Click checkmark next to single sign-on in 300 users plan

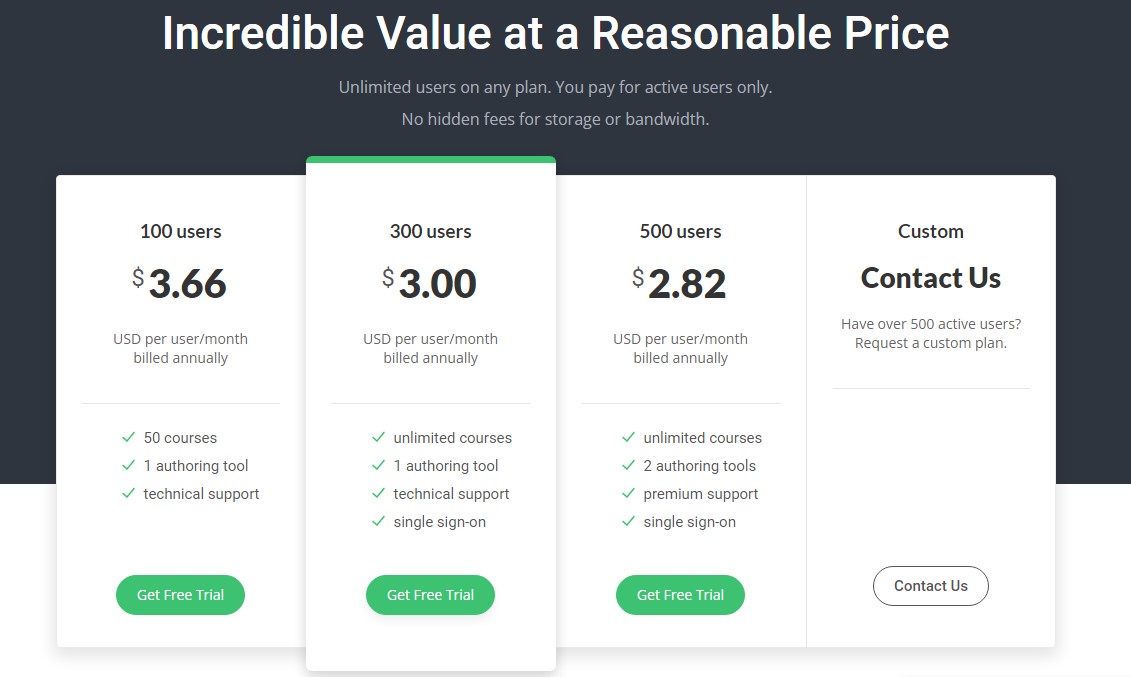tap(378, 521)
